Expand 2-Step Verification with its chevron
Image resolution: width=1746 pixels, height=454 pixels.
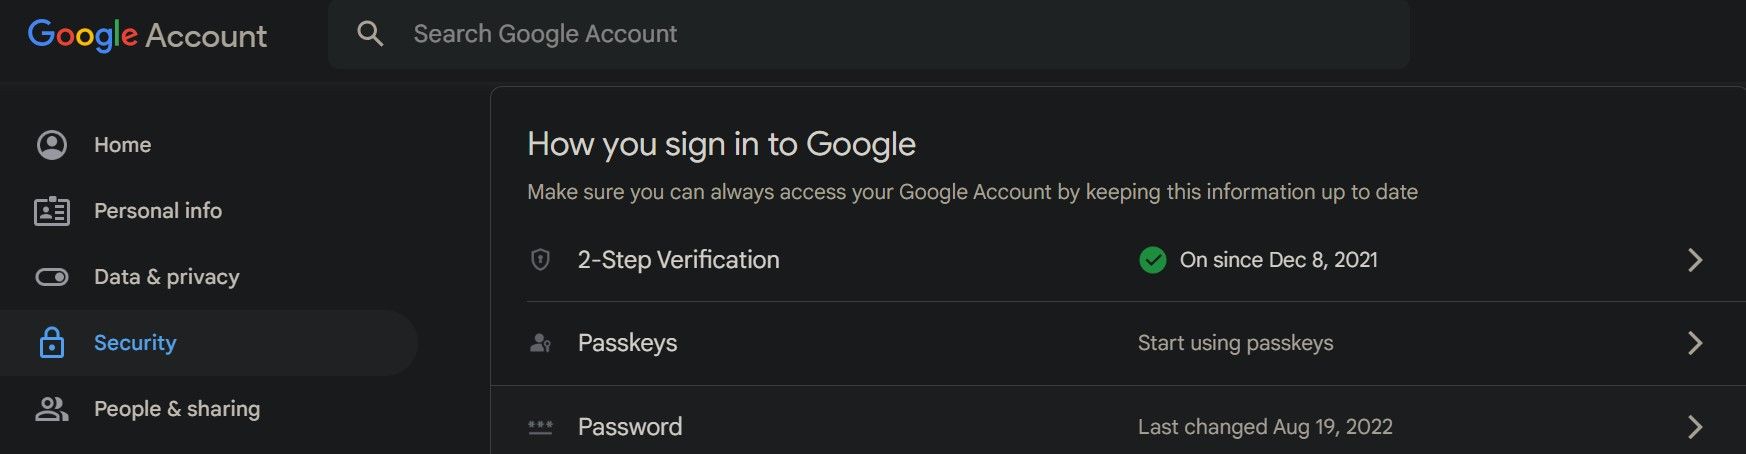tap(1694, 260)
